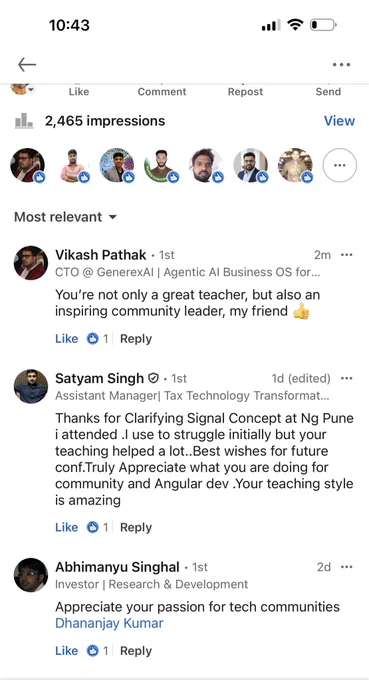Go back using the arrow icon
Viewport: 369px width, 680px height.
tap(27, 65)
